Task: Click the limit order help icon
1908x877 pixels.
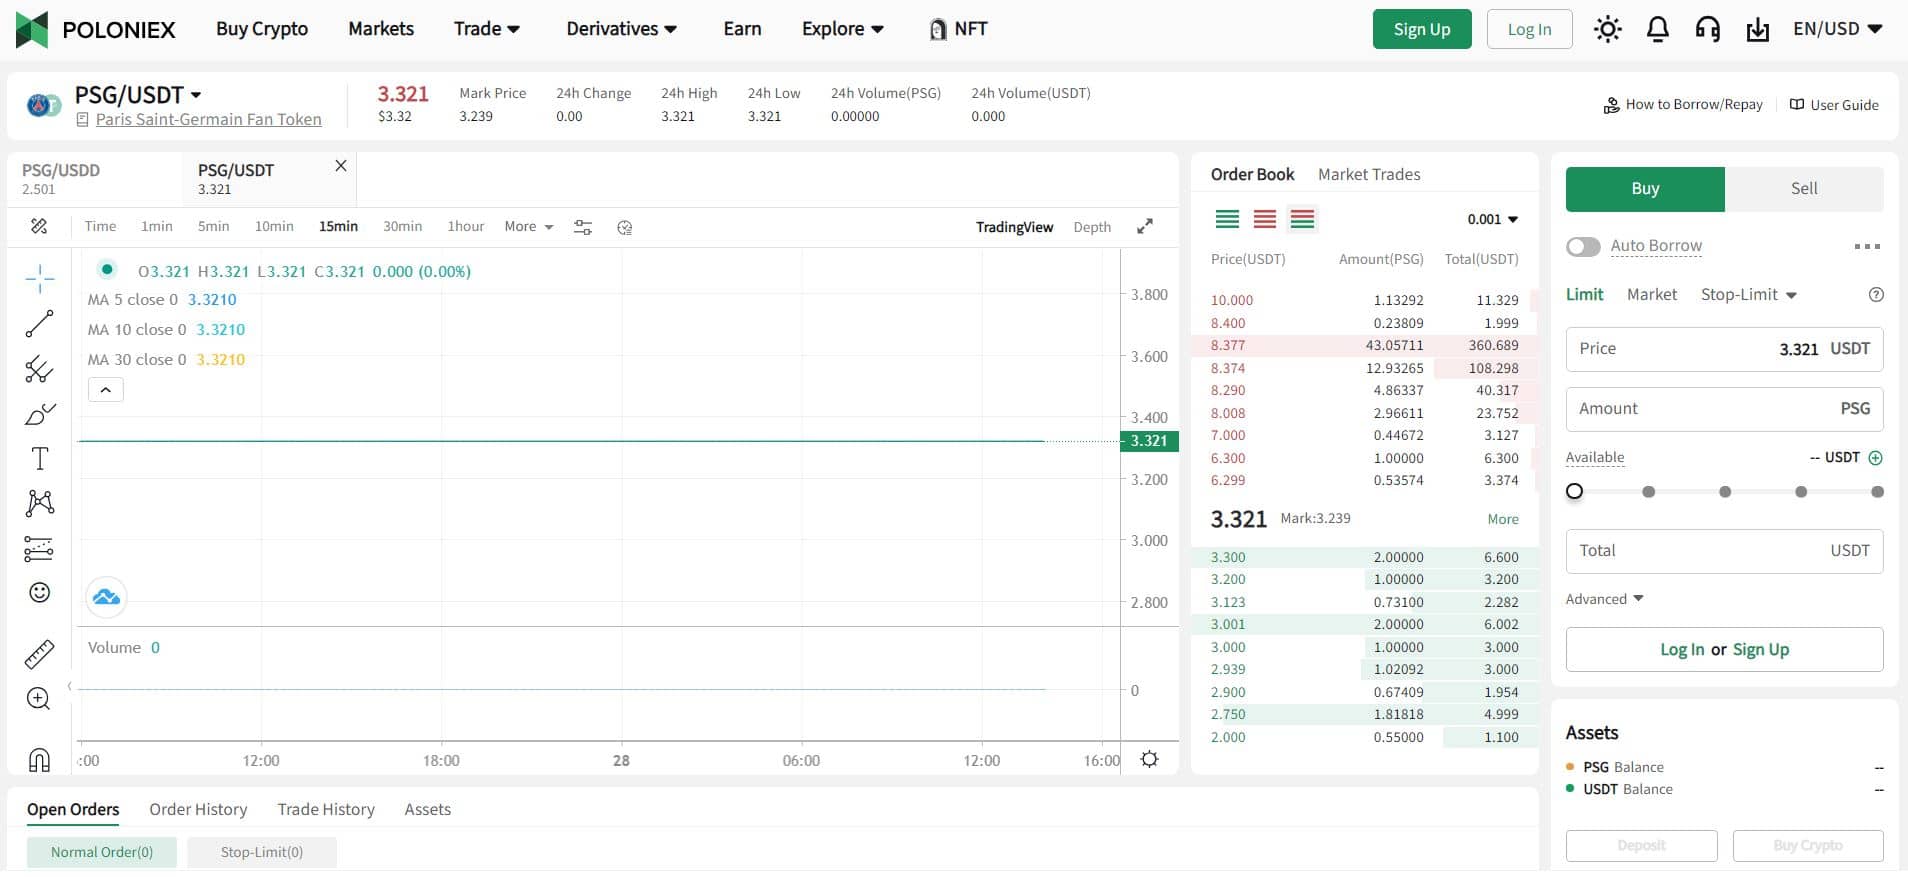Action: click(x=1876, y=294)
